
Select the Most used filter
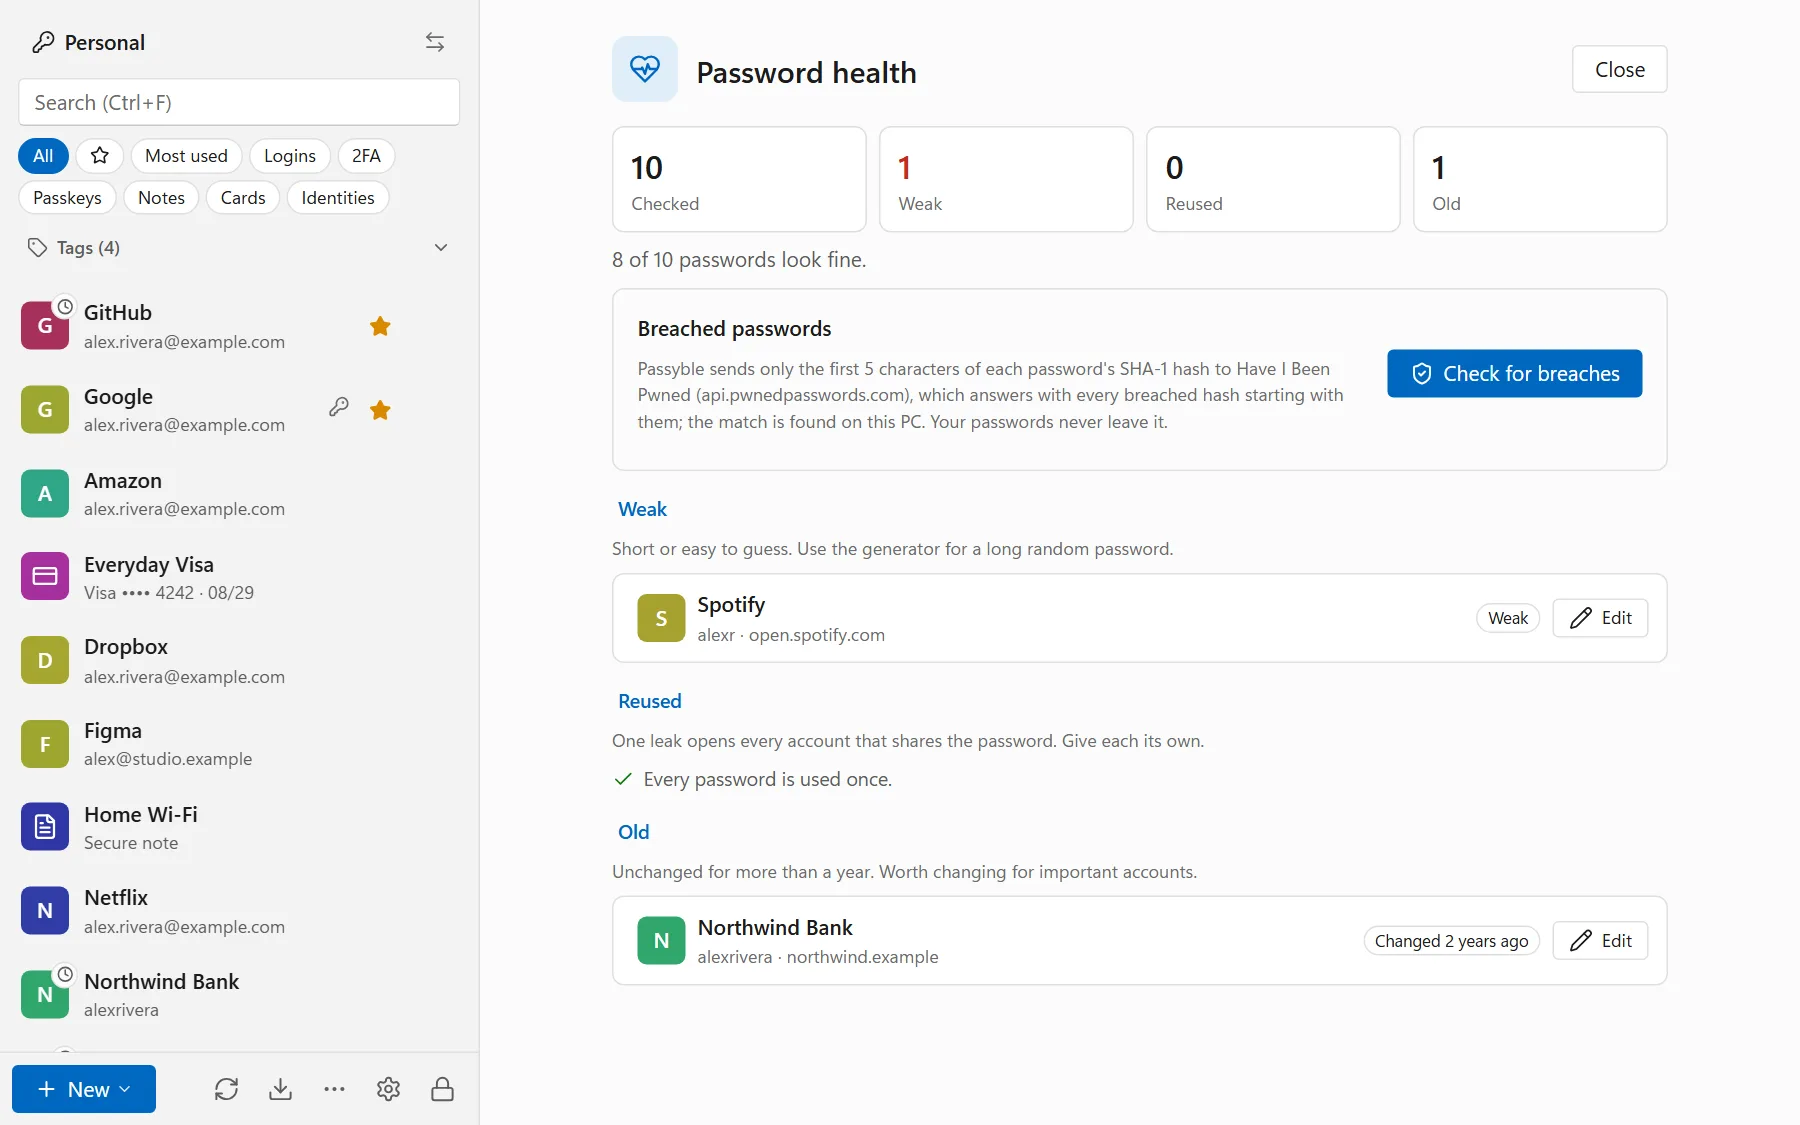pos(186,156)
